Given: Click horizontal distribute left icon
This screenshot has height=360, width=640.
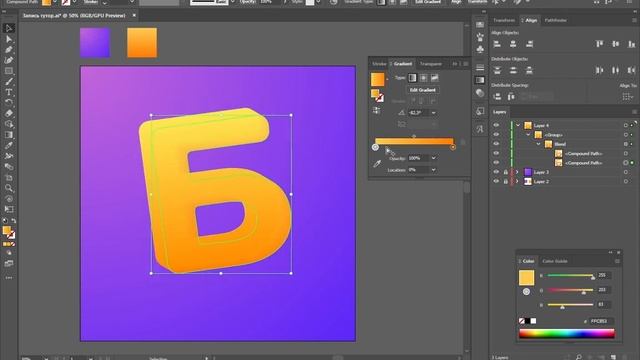Looking at the screenshot, I should coord(600,70).
